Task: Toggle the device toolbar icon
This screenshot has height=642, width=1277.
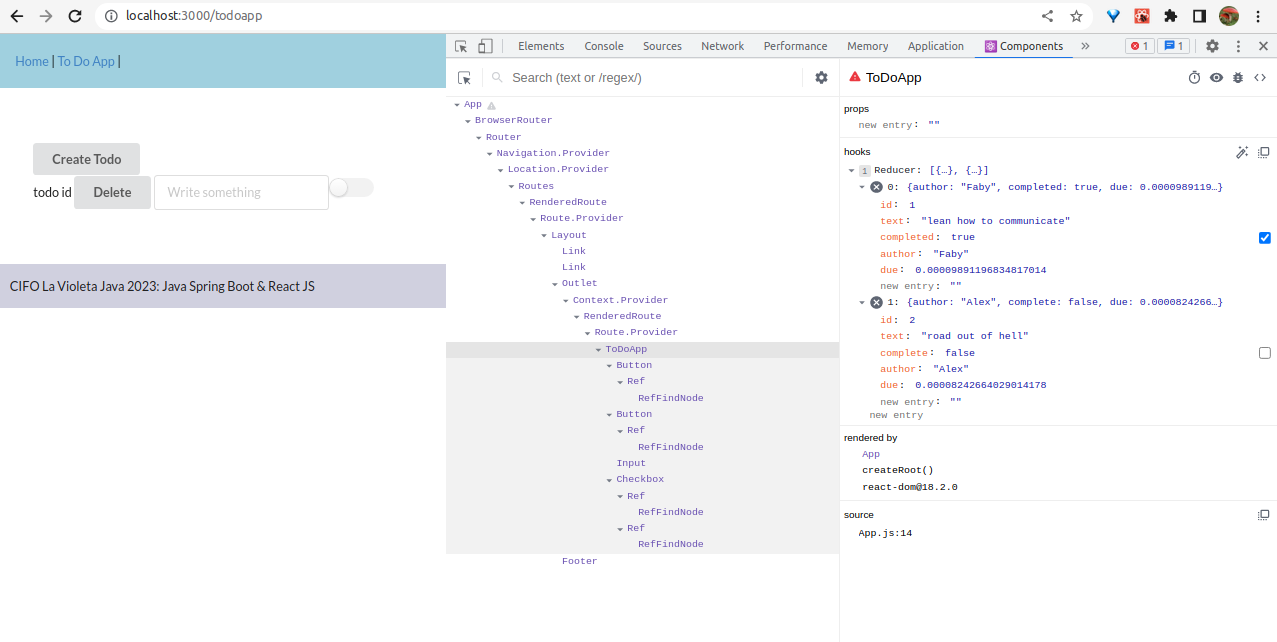Action: (x=485, y=46)
